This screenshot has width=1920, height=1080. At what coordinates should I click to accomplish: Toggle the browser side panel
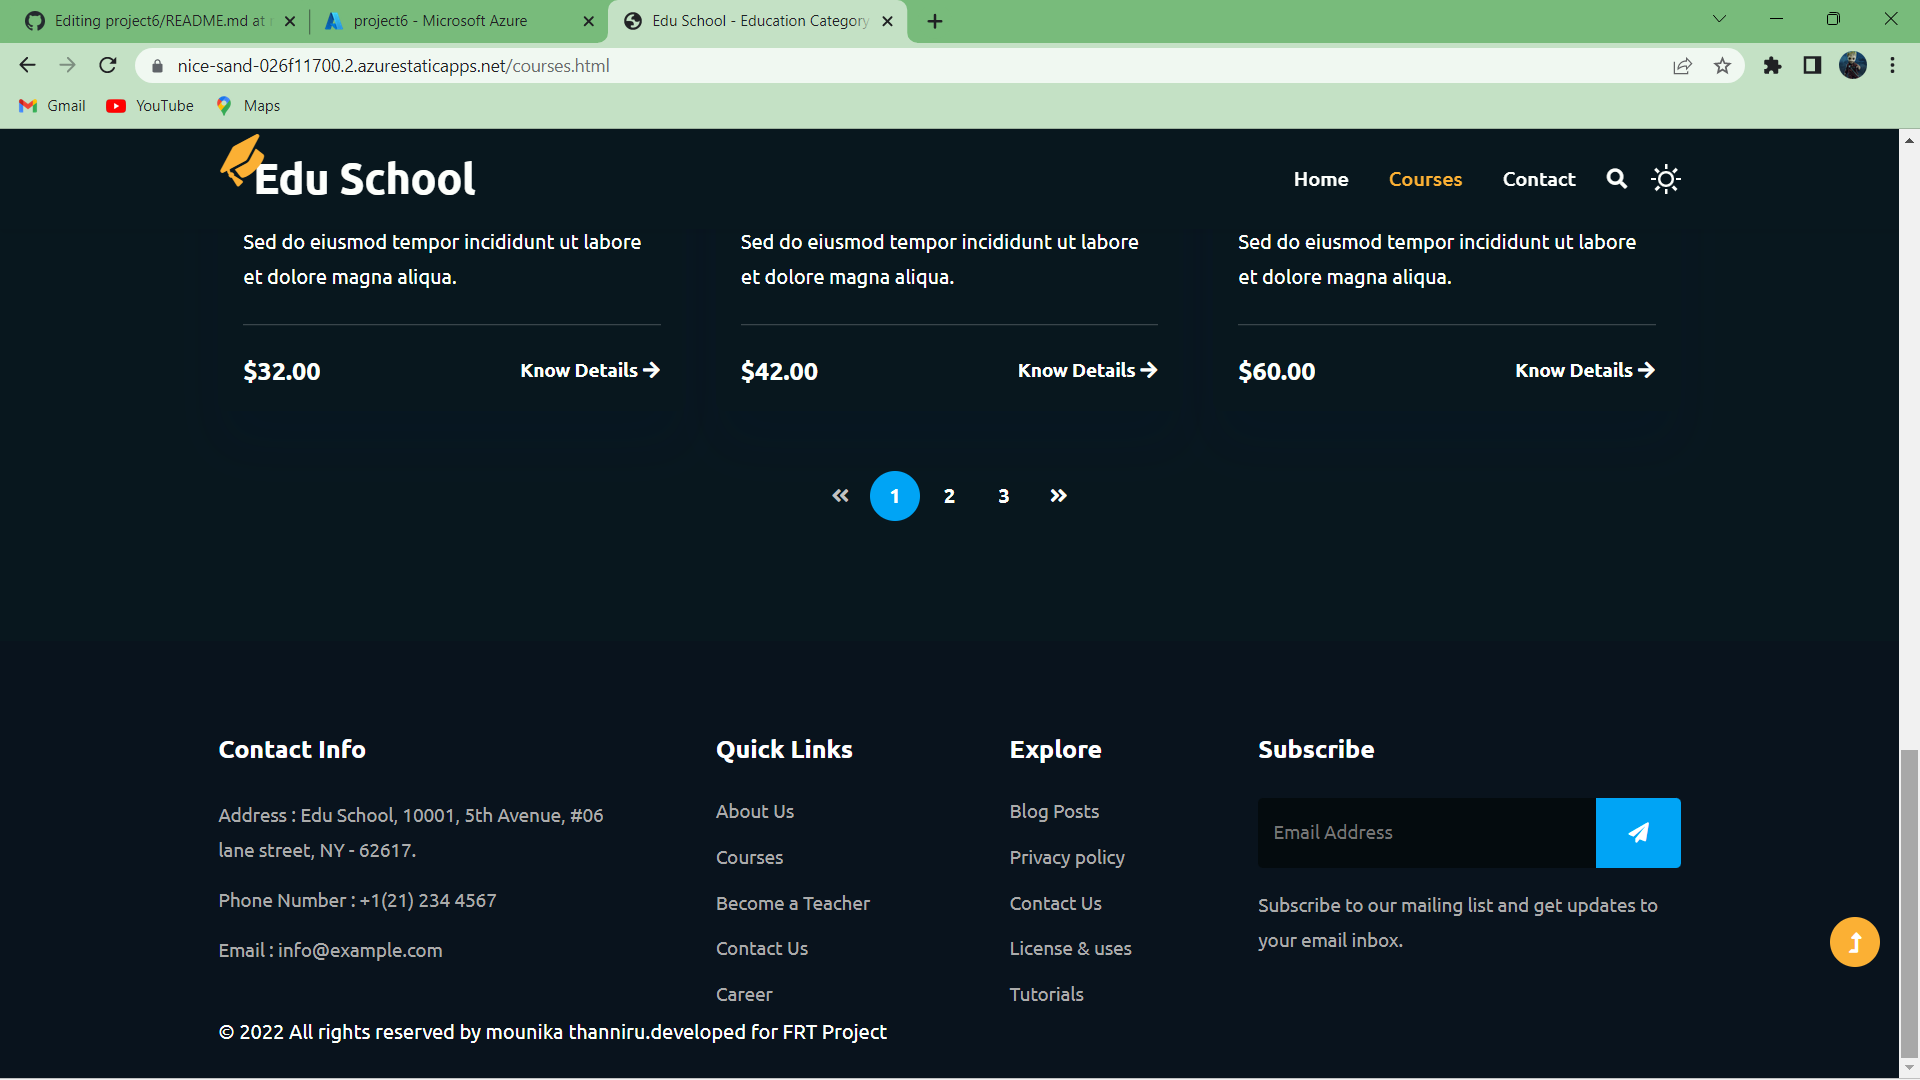coord(1812,66)
